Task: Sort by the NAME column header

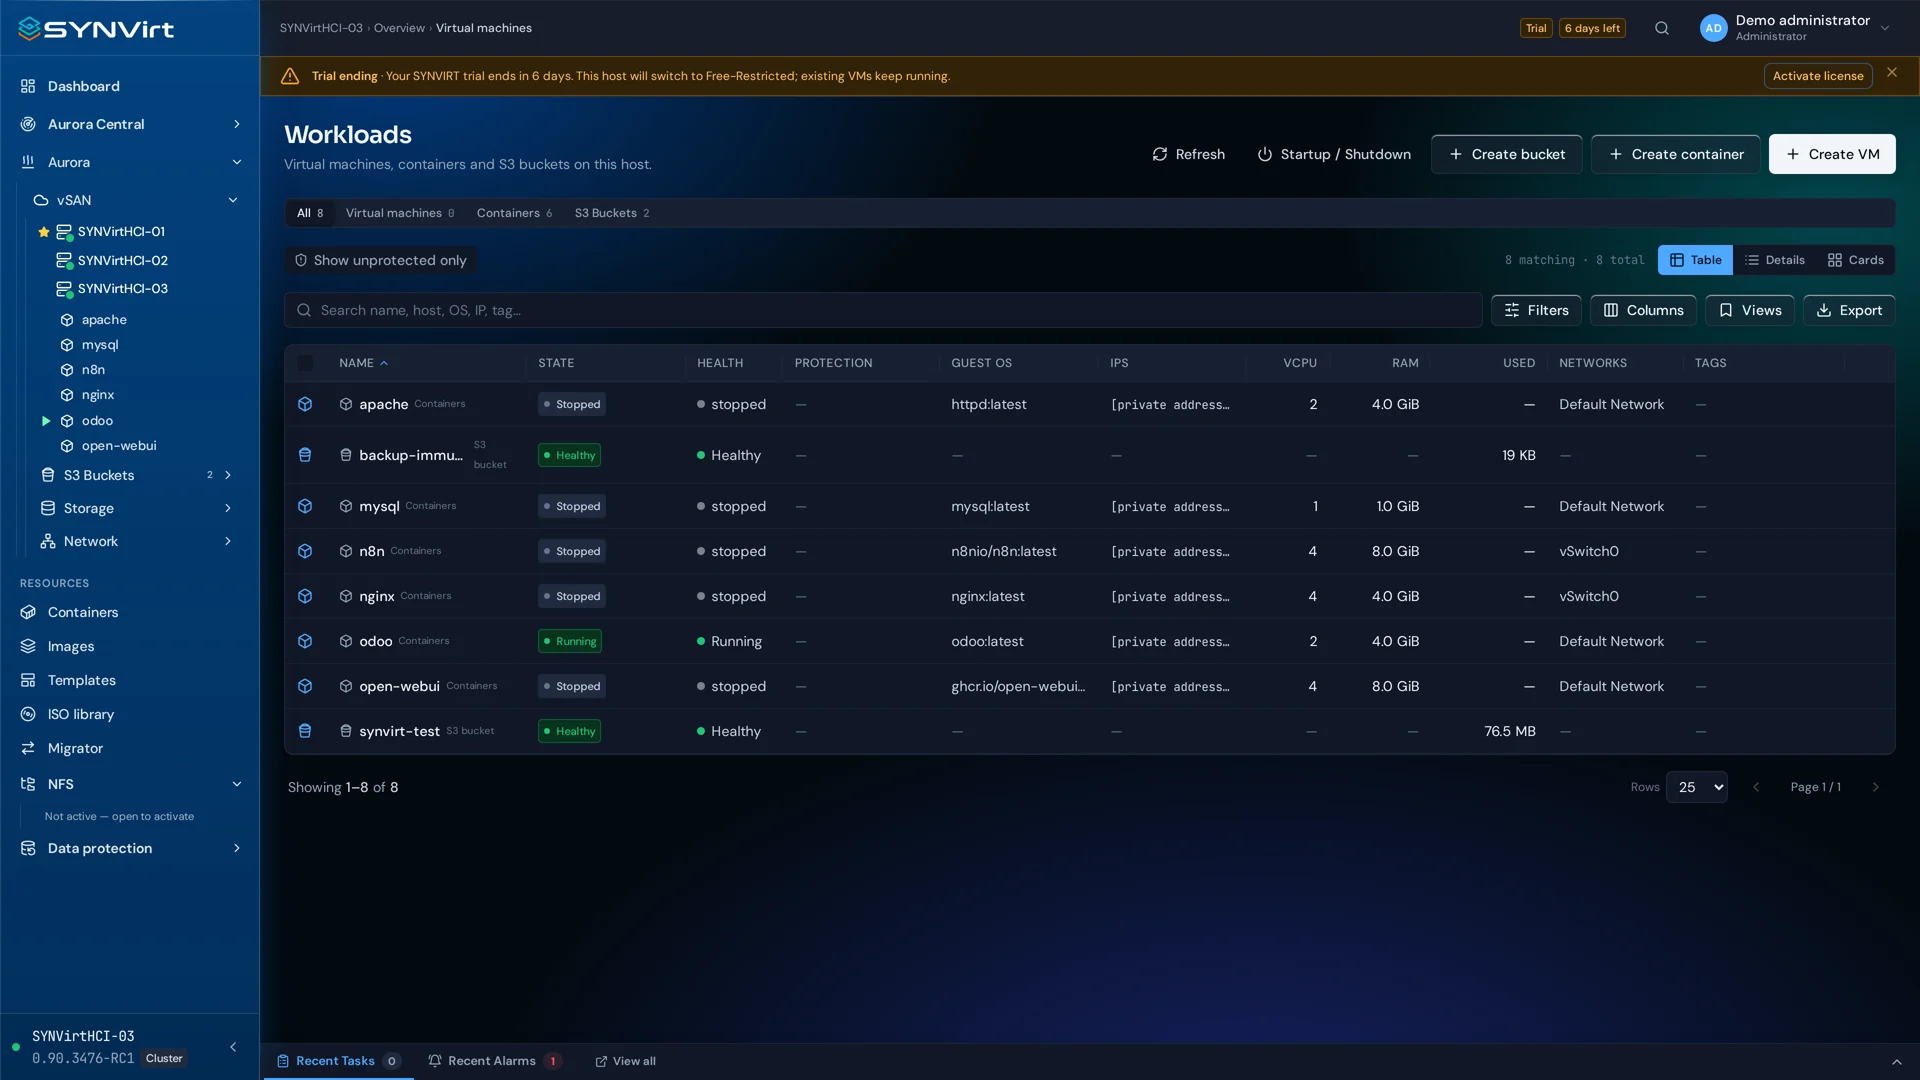Action: [x=362, y=363]
